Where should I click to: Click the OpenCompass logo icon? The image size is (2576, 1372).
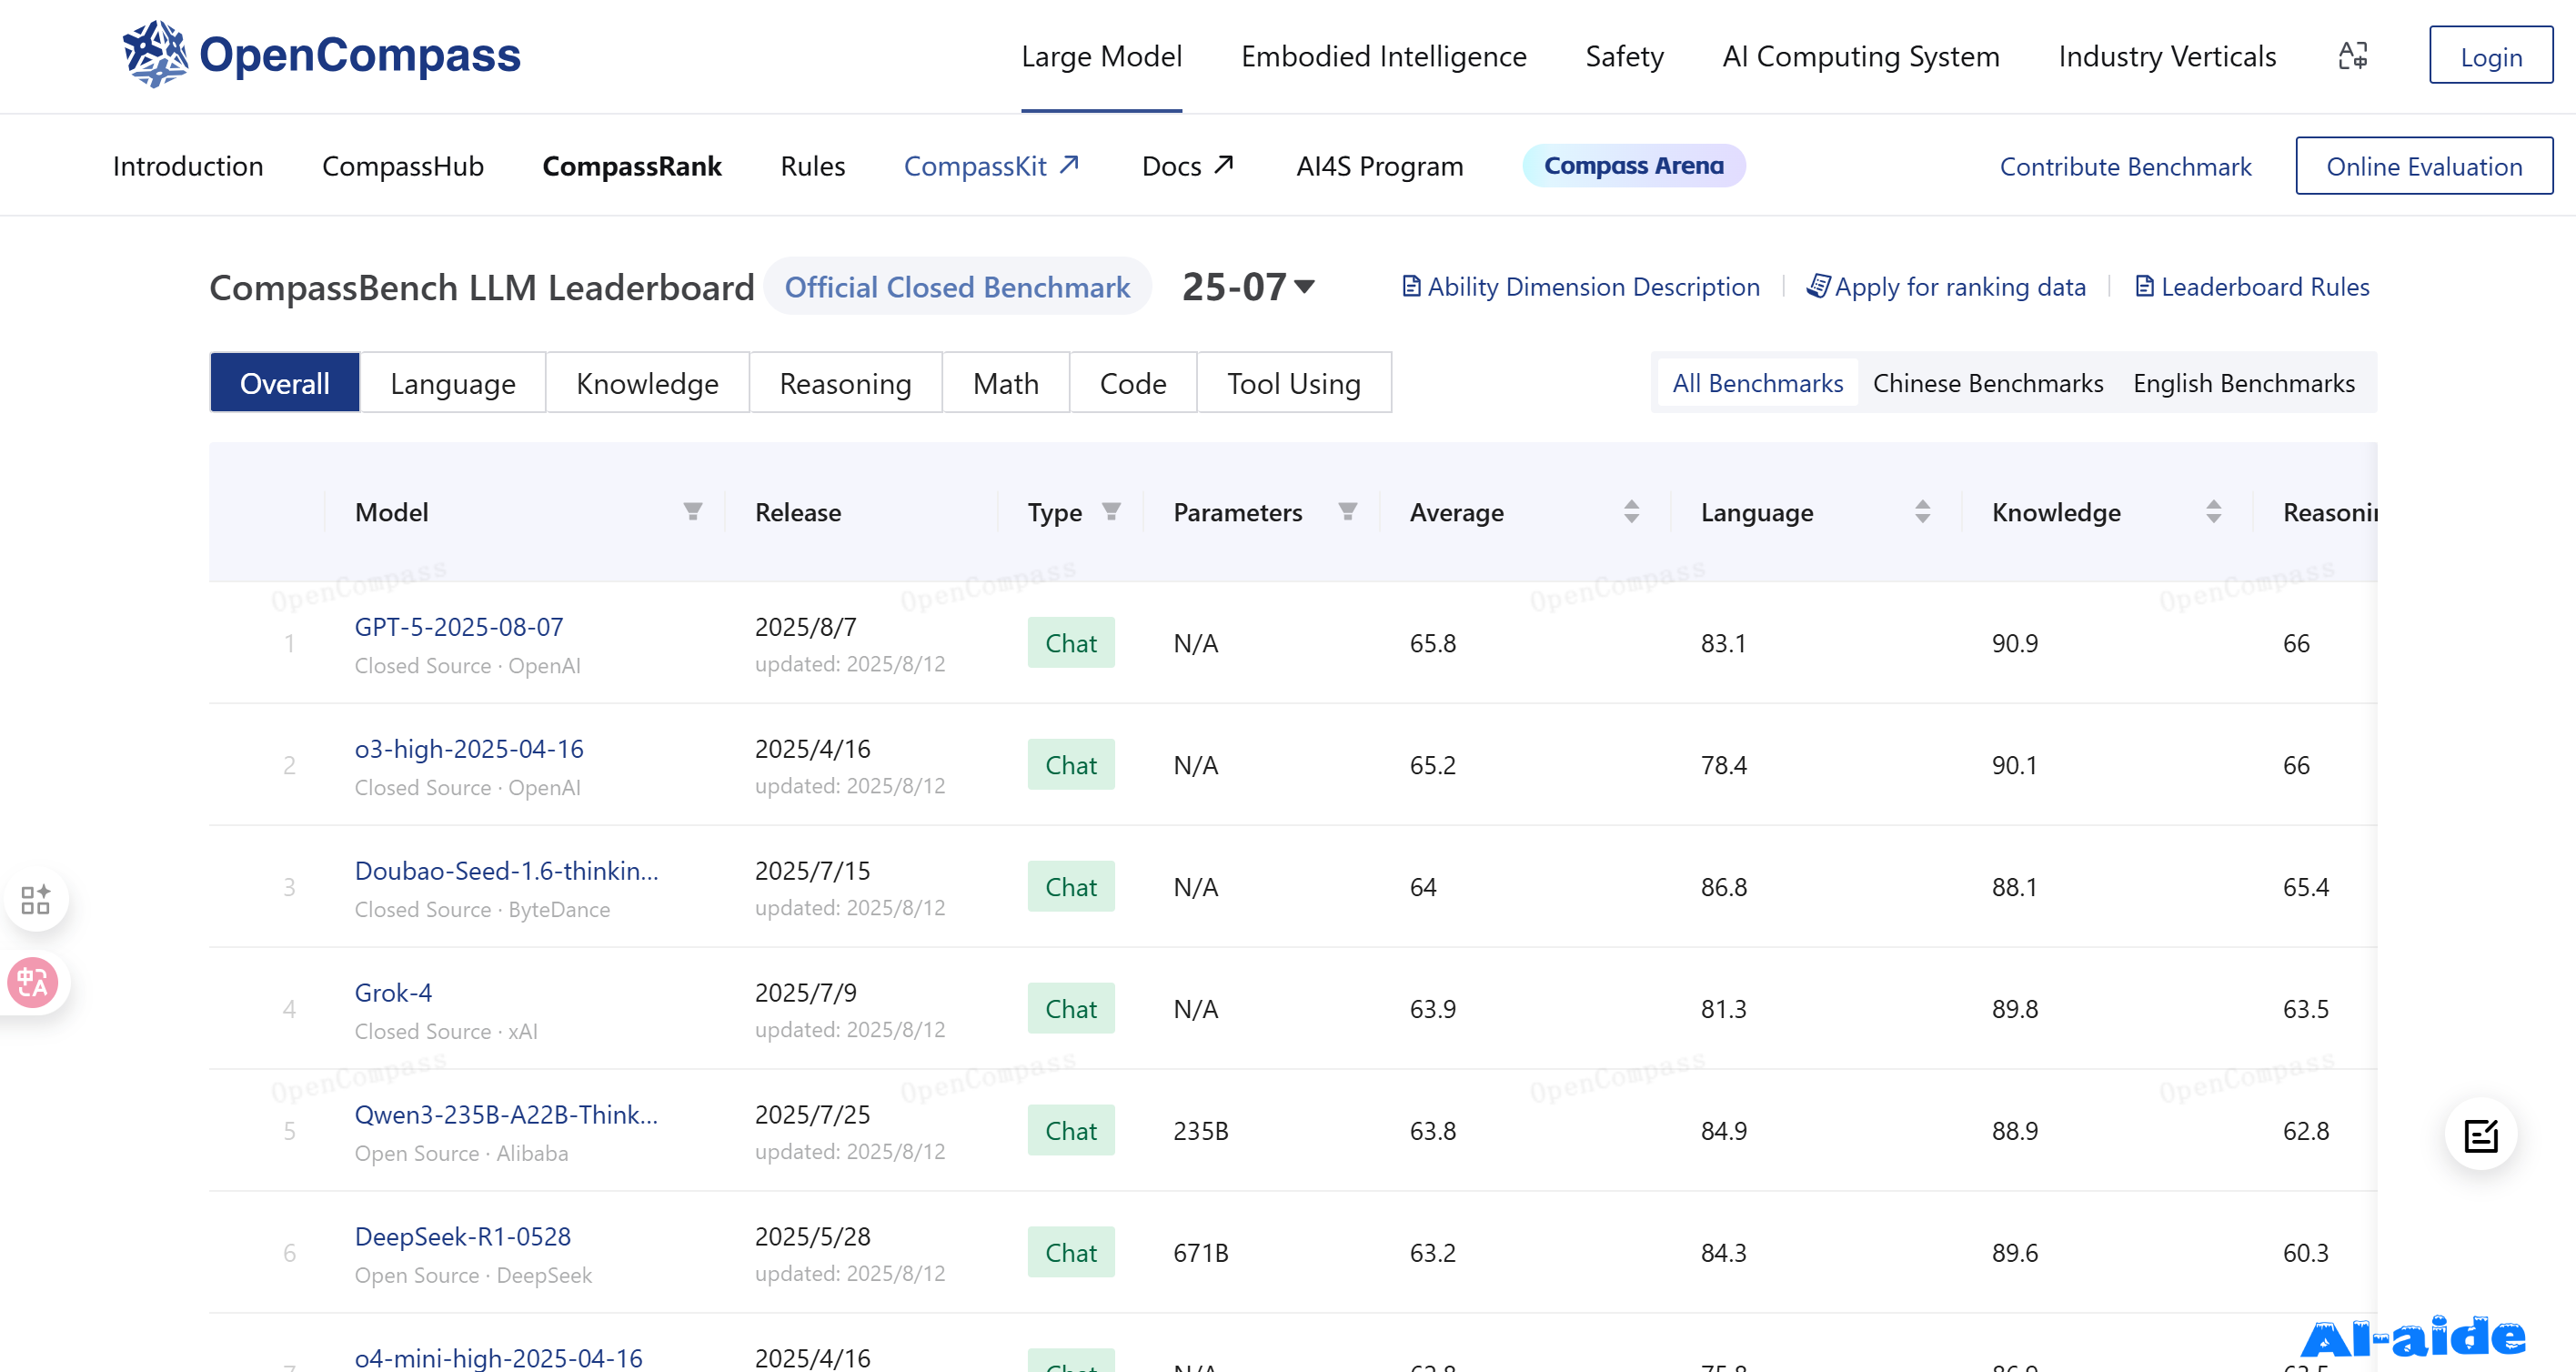(x=154, y=54)
